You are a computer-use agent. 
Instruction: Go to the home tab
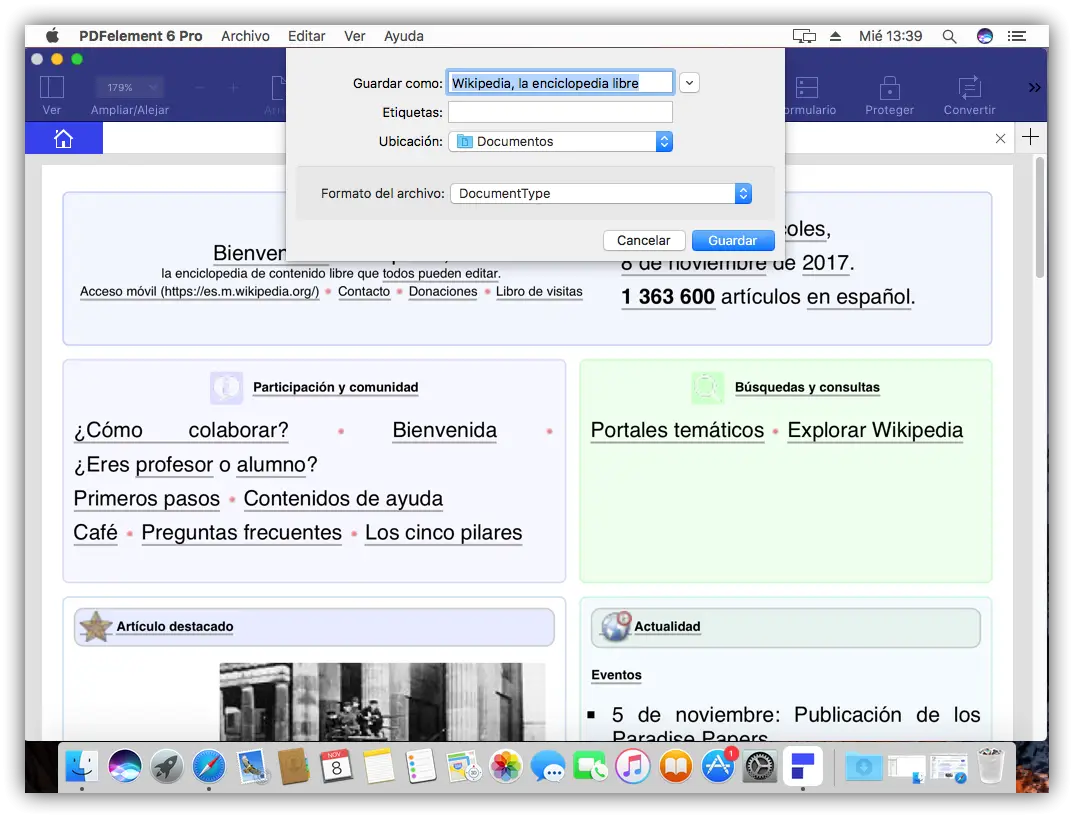tap(64, 138)
